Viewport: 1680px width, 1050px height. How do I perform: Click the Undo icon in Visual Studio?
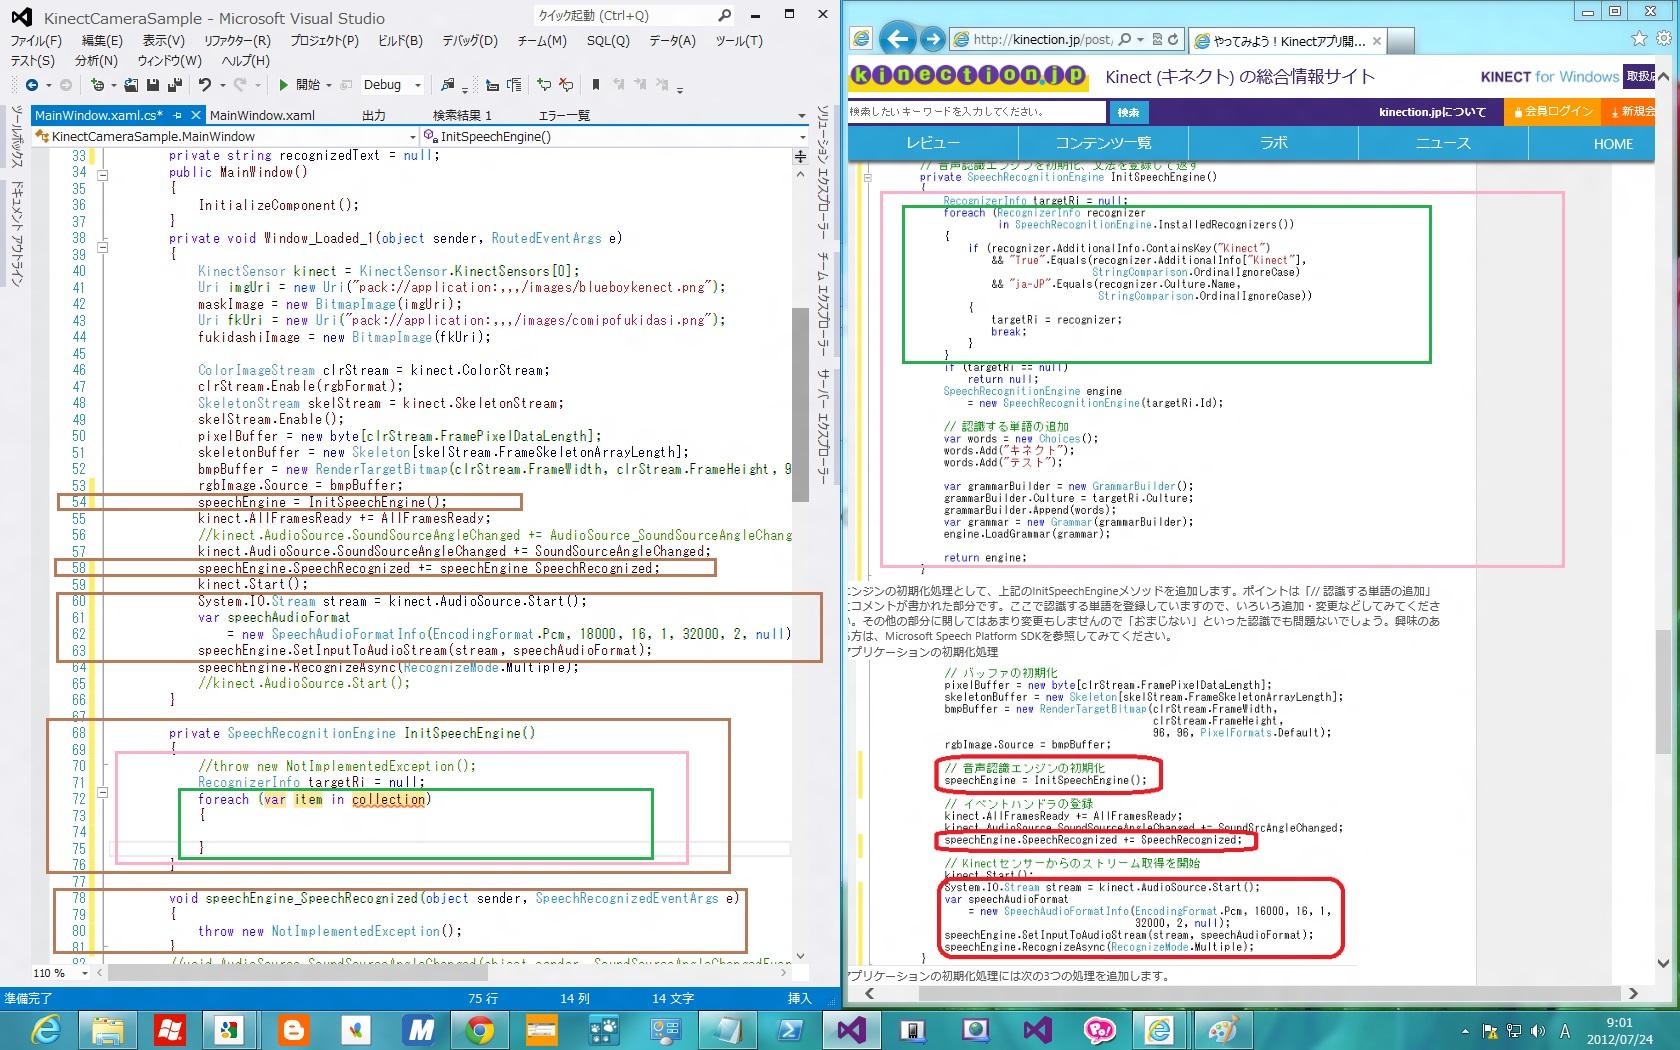click(x=205, y=85)
